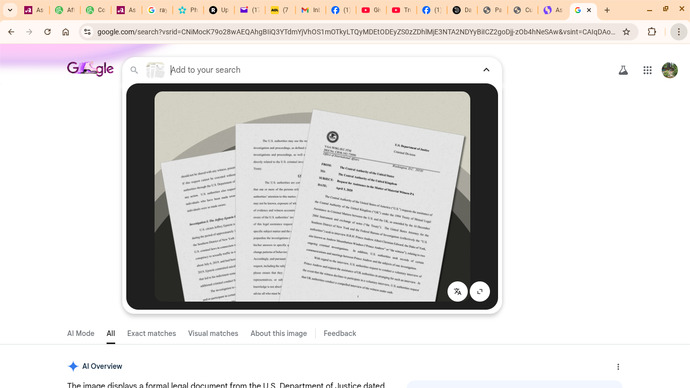Switch to the 'Co' browser tab
The image size is (690, 388).
95,10
